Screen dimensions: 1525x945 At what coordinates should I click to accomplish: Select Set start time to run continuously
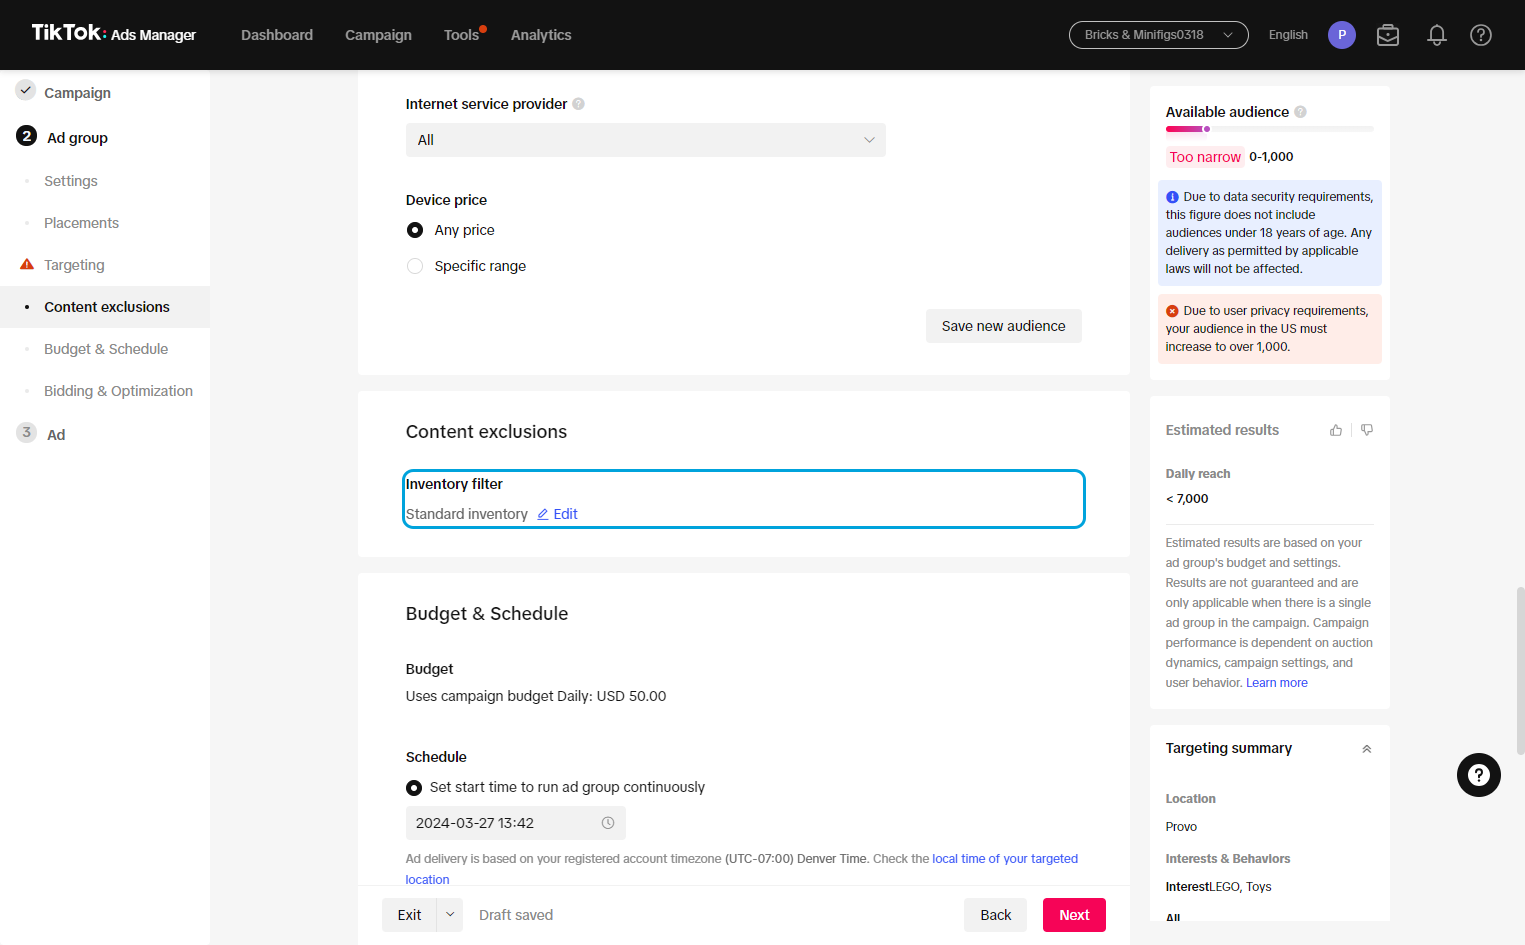click(414, 788)
